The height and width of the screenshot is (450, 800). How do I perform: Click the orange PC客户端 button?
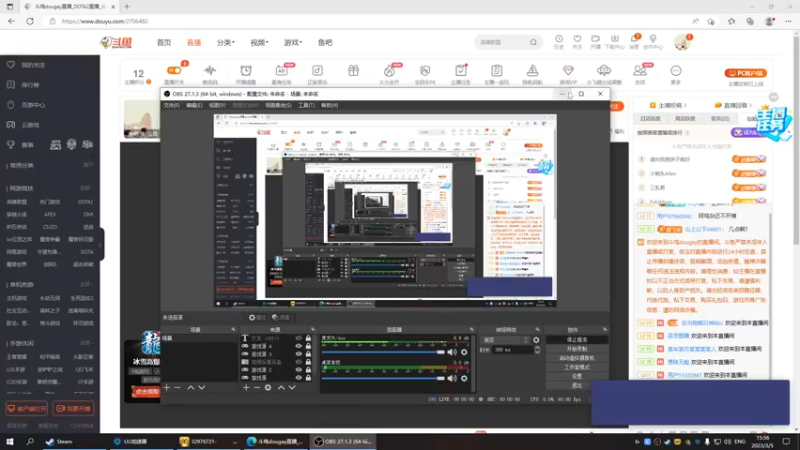[745, 73]
